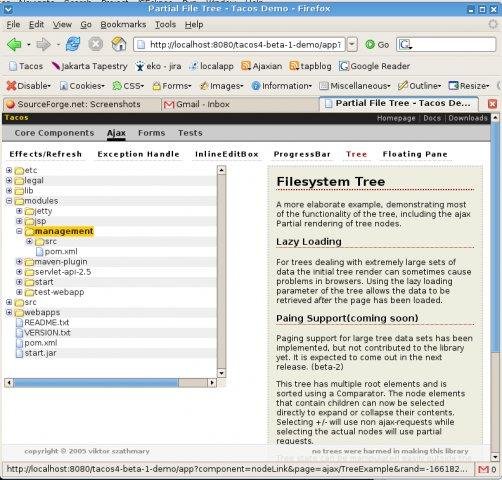Open the Ajaxian feed bookmark
502x480 pixels.
pyautogui.click(x=262, y=66)
